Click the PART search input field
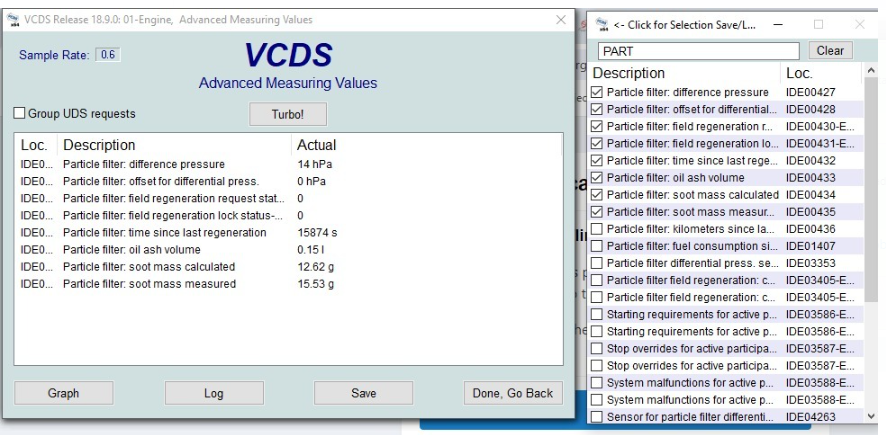The image size is (886, 435). coord(698,51)
